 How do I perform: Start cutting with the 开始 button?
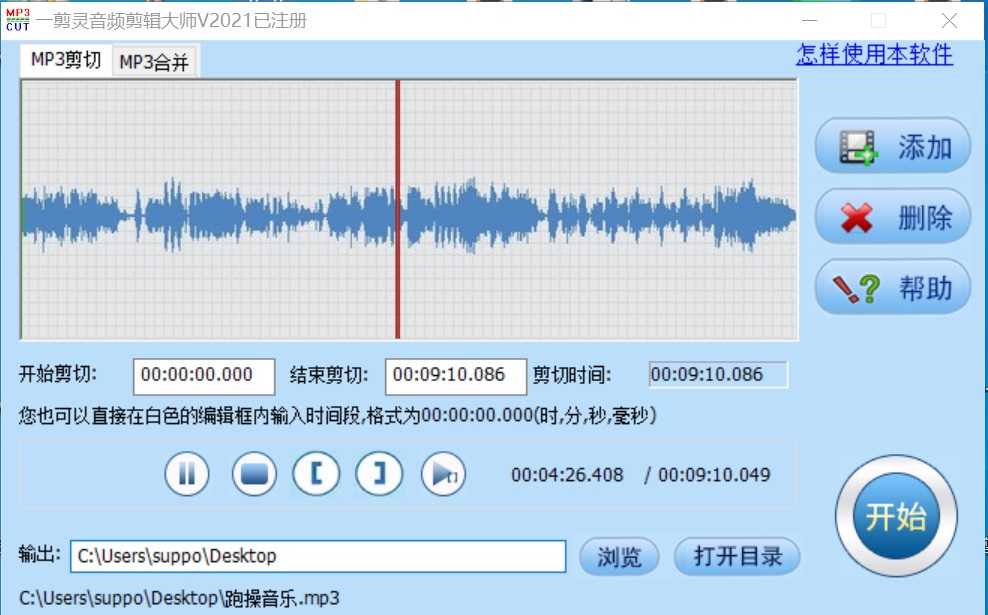pyautogui.click(x=896, y=516)
